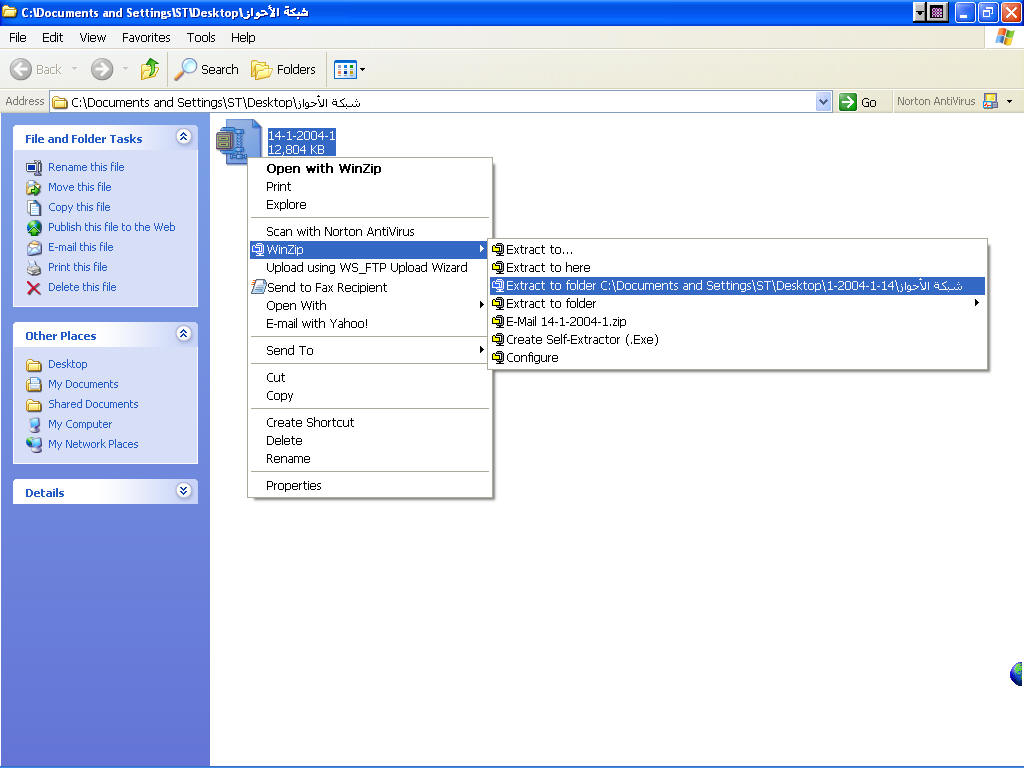Click the Rename this file link

86,167
